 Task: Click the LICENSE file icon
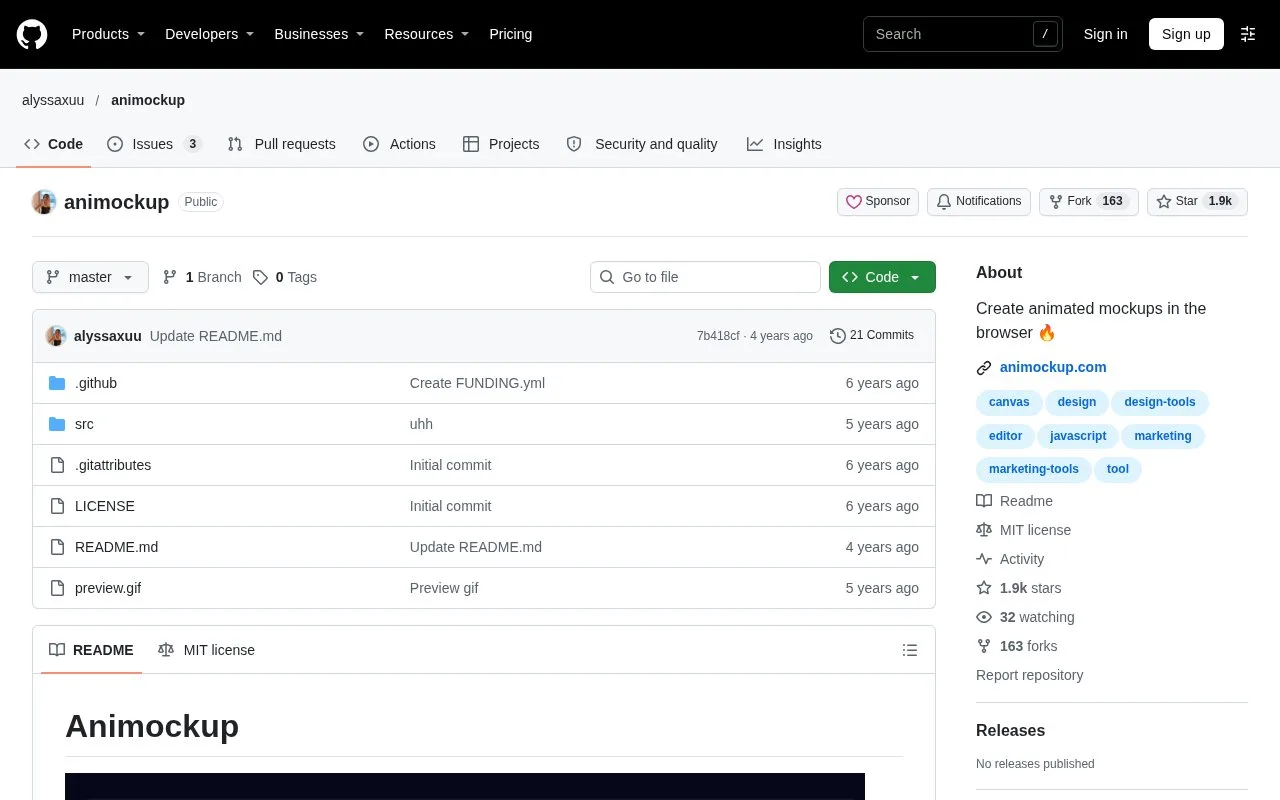(x=57, y=506)
